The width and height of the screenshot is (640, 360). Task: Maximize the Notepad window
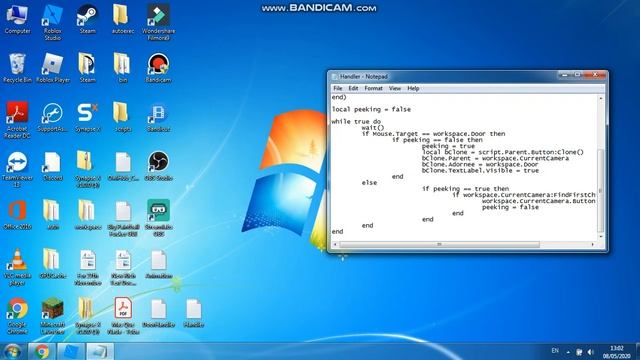[577, 75]
